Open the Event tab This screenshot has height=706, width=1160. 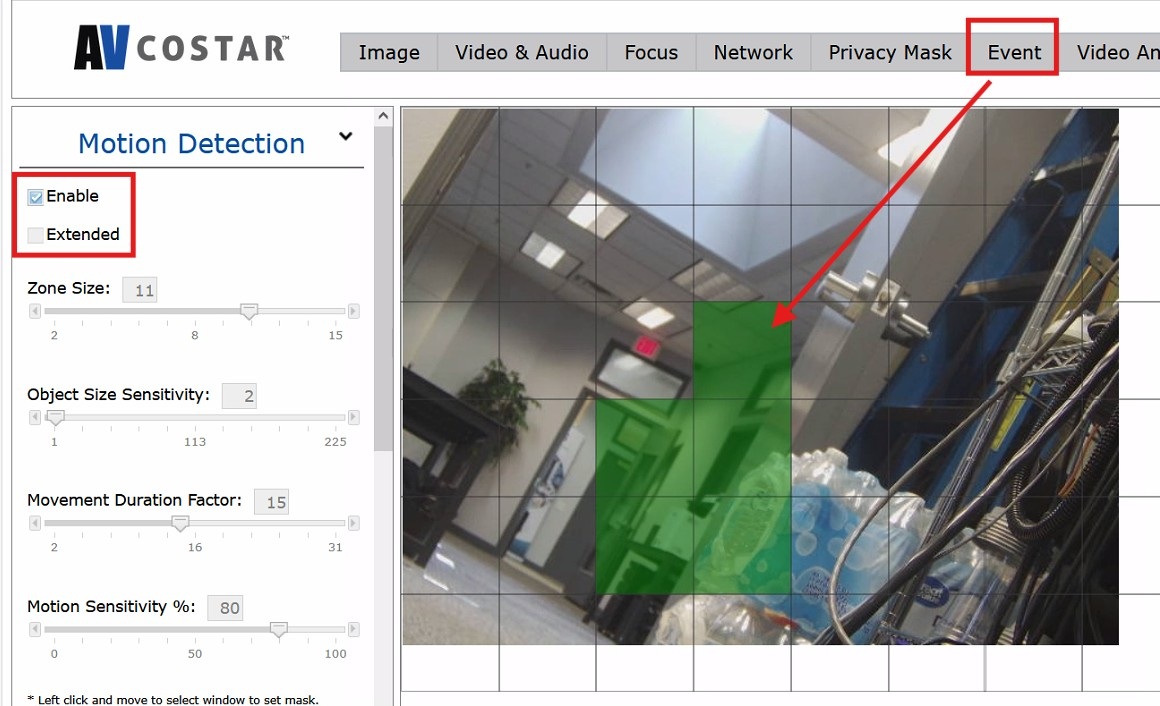pyautogui.click(x=1014, y=52)
